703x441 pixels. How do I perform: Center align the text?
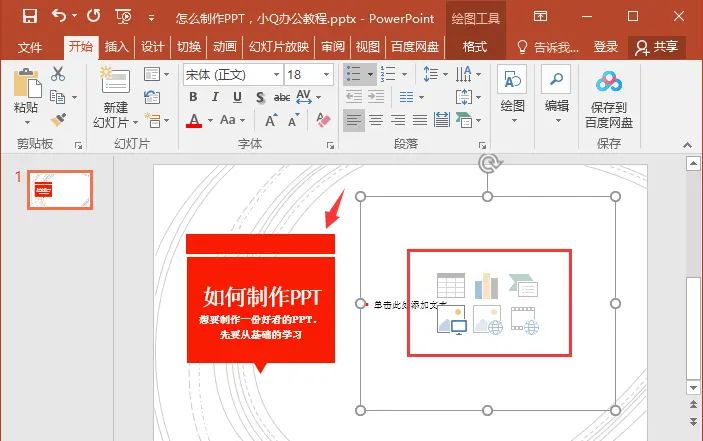[376, 120]
